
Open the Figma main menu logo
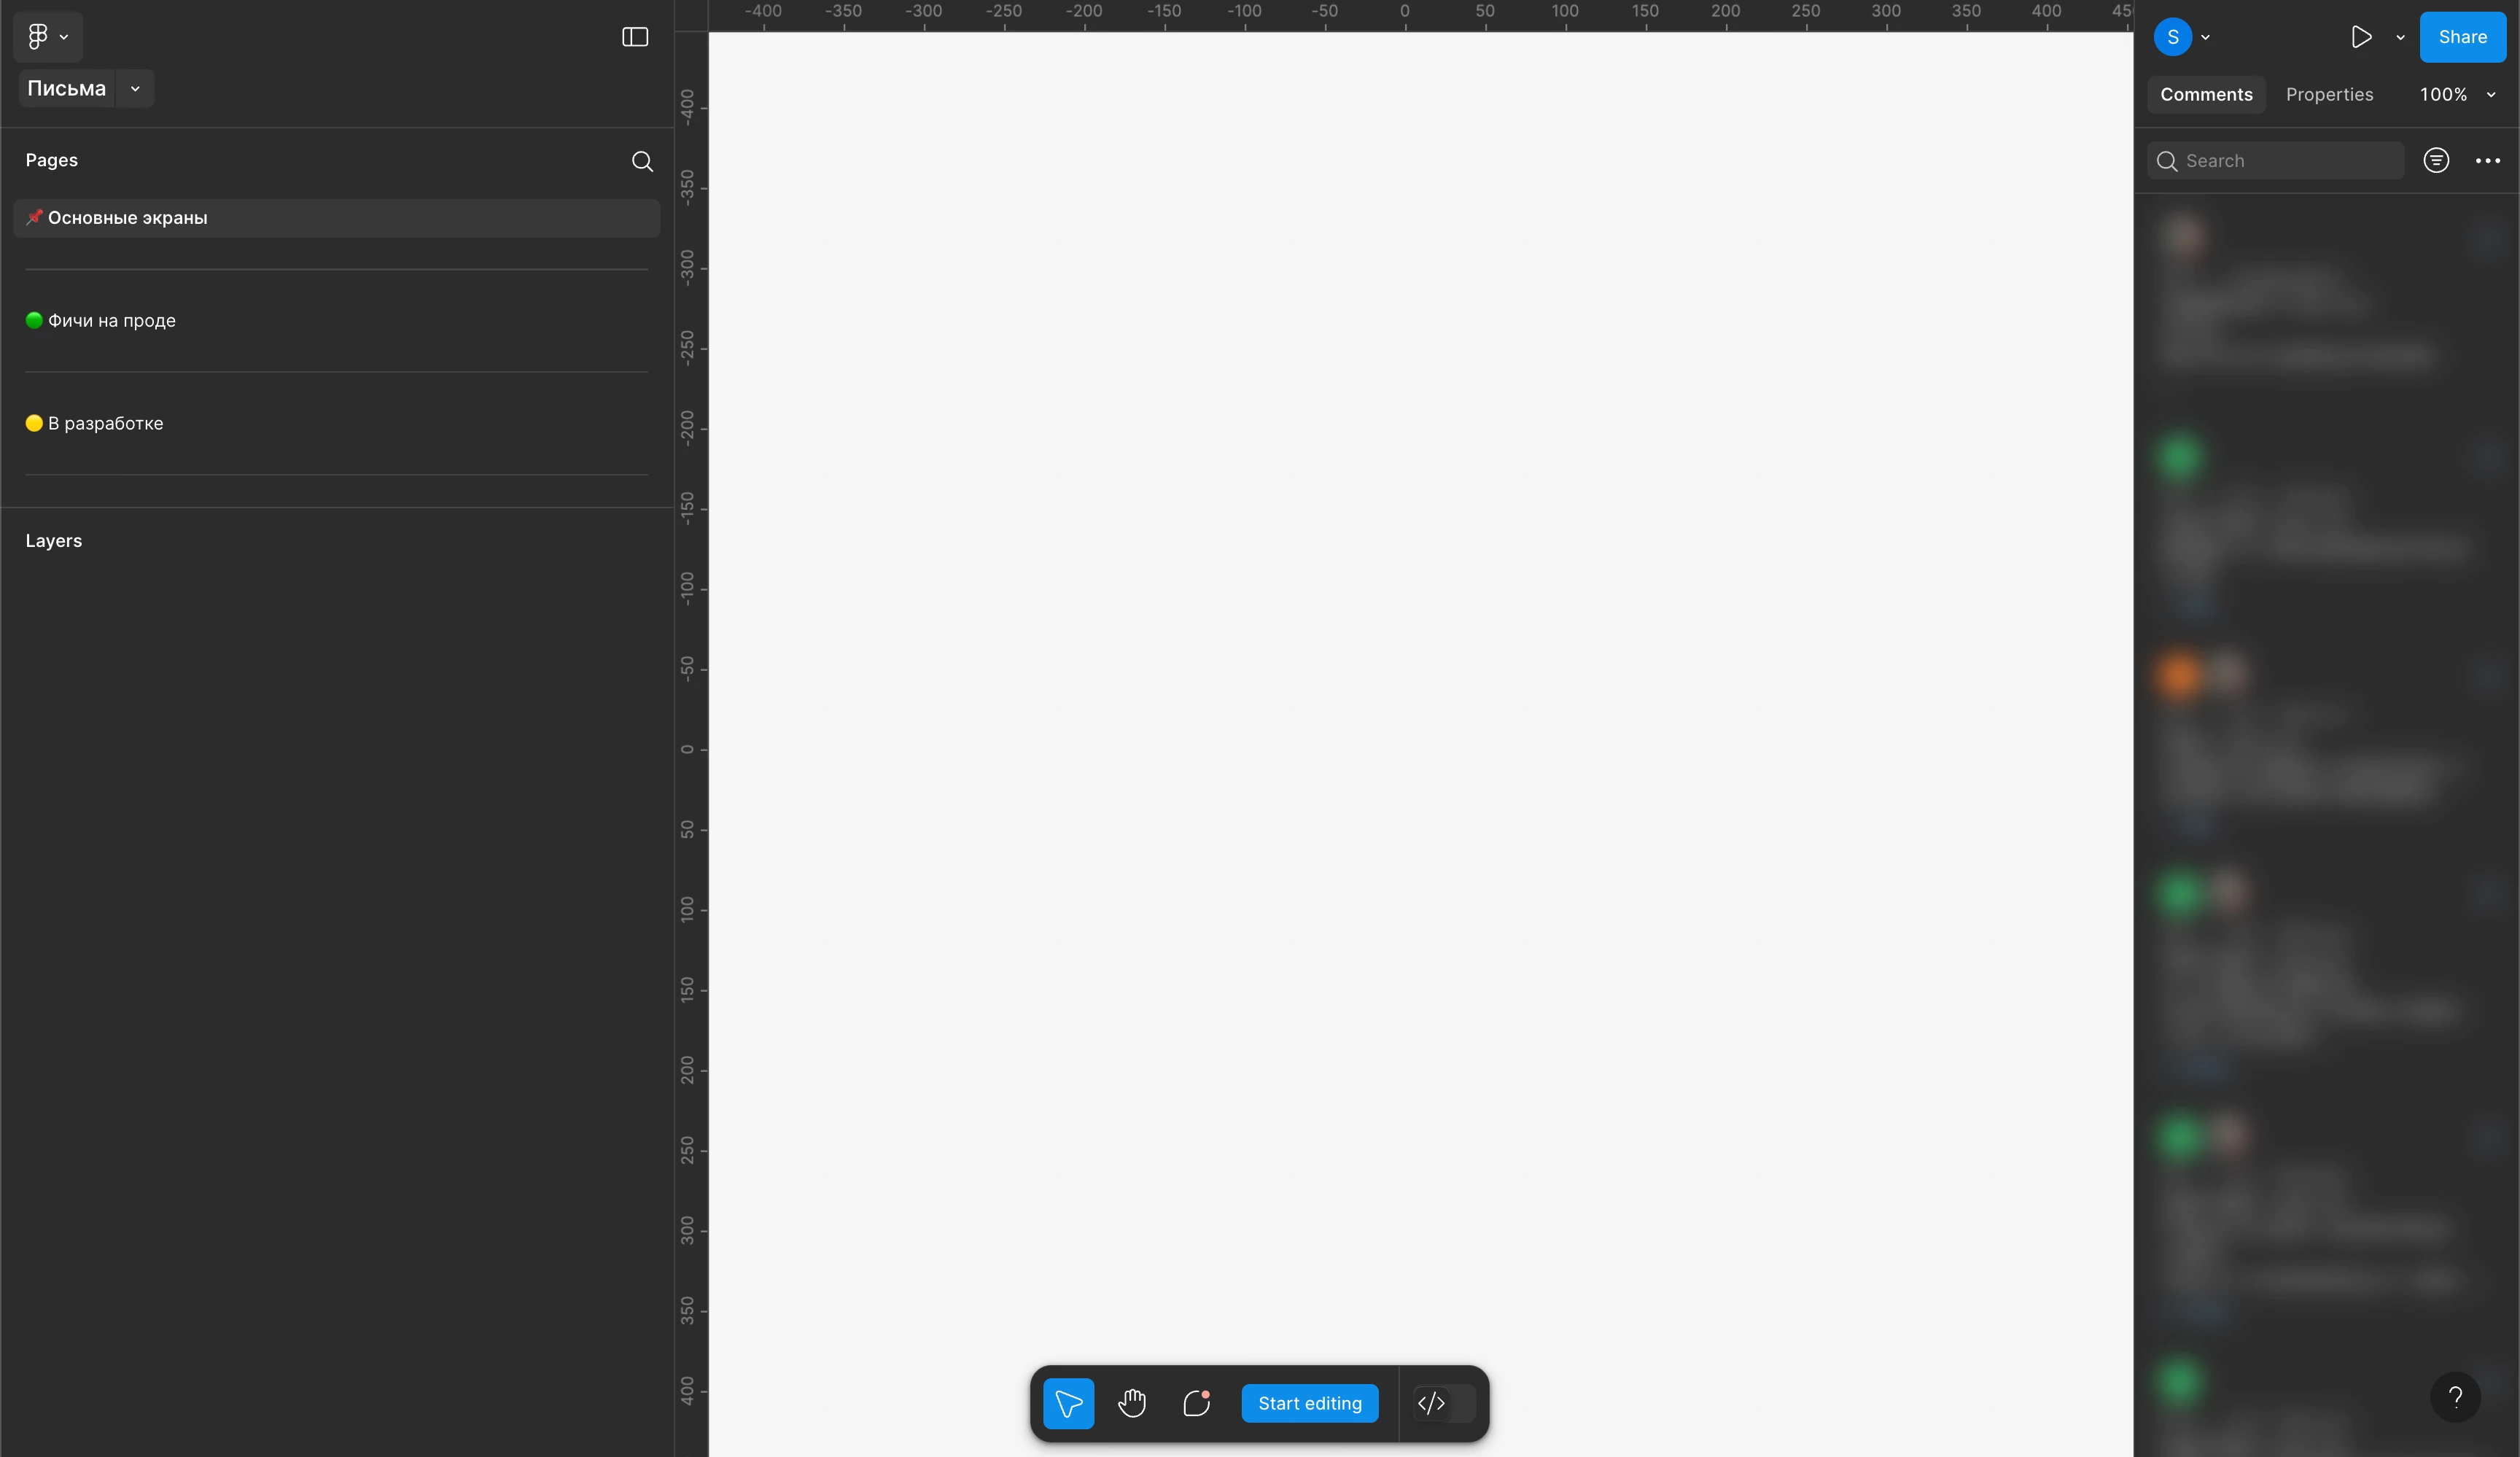coord(39,37)
